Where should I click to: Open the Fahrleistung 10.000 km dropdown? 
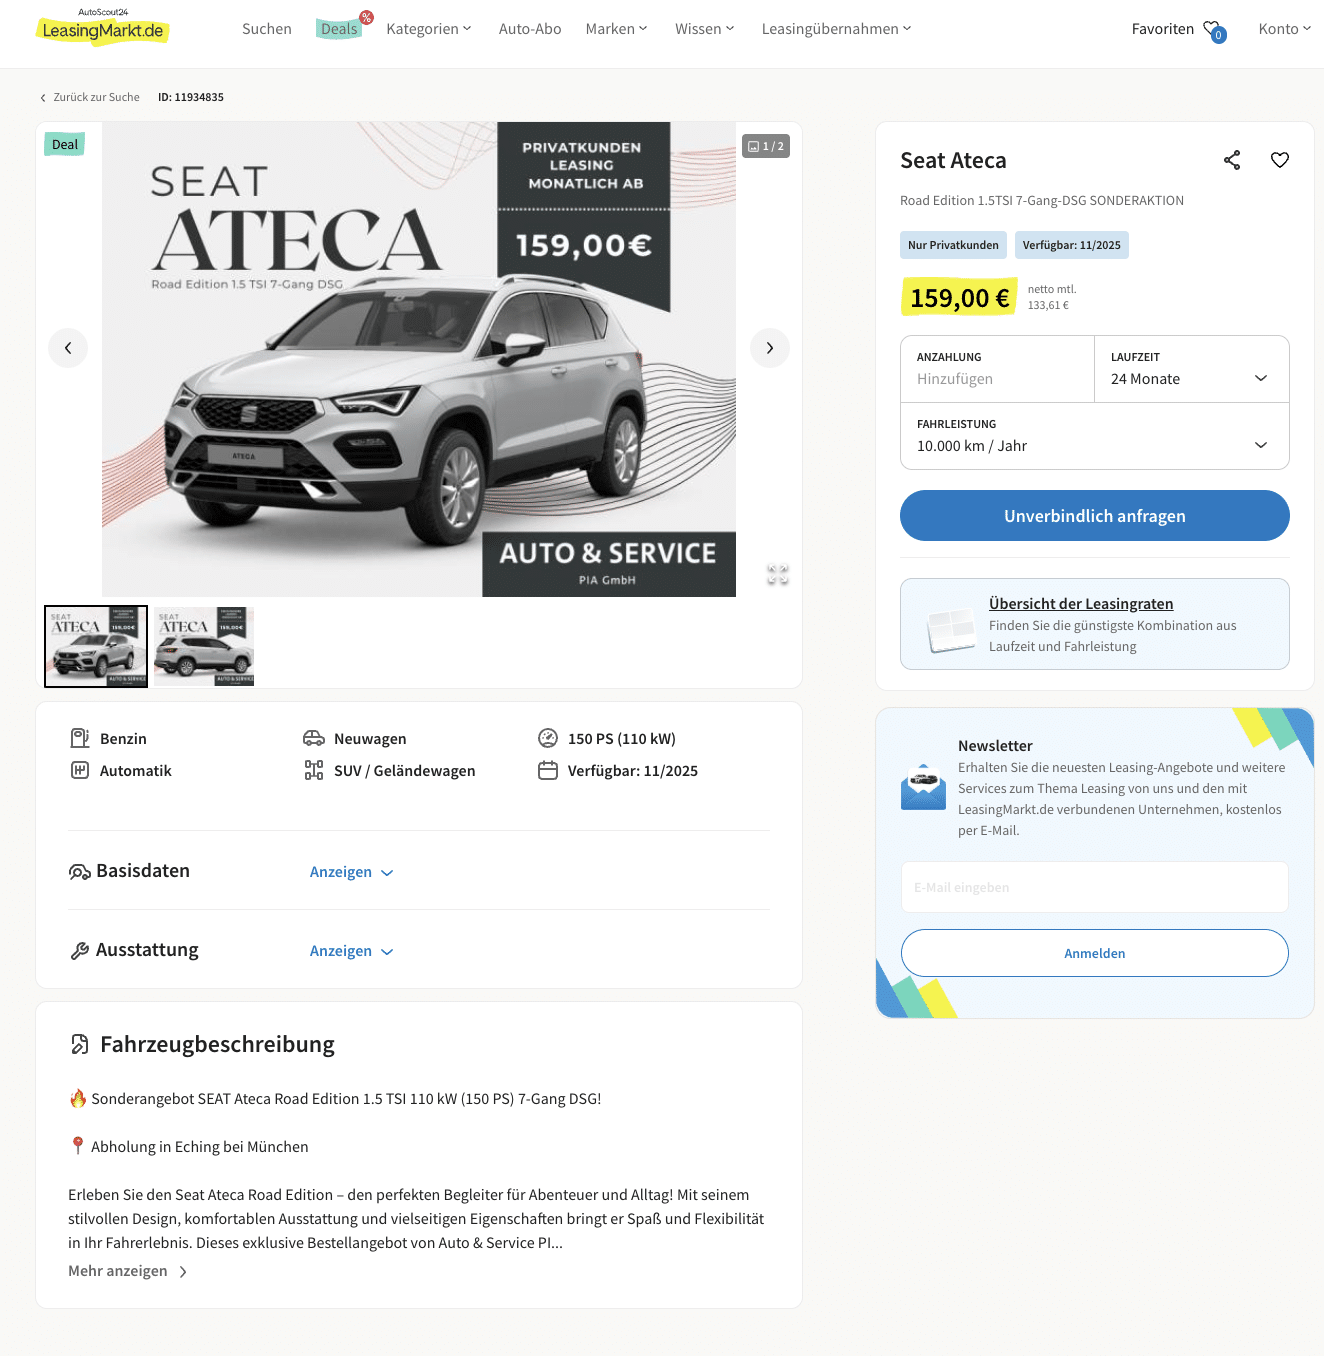[1095, 436]
